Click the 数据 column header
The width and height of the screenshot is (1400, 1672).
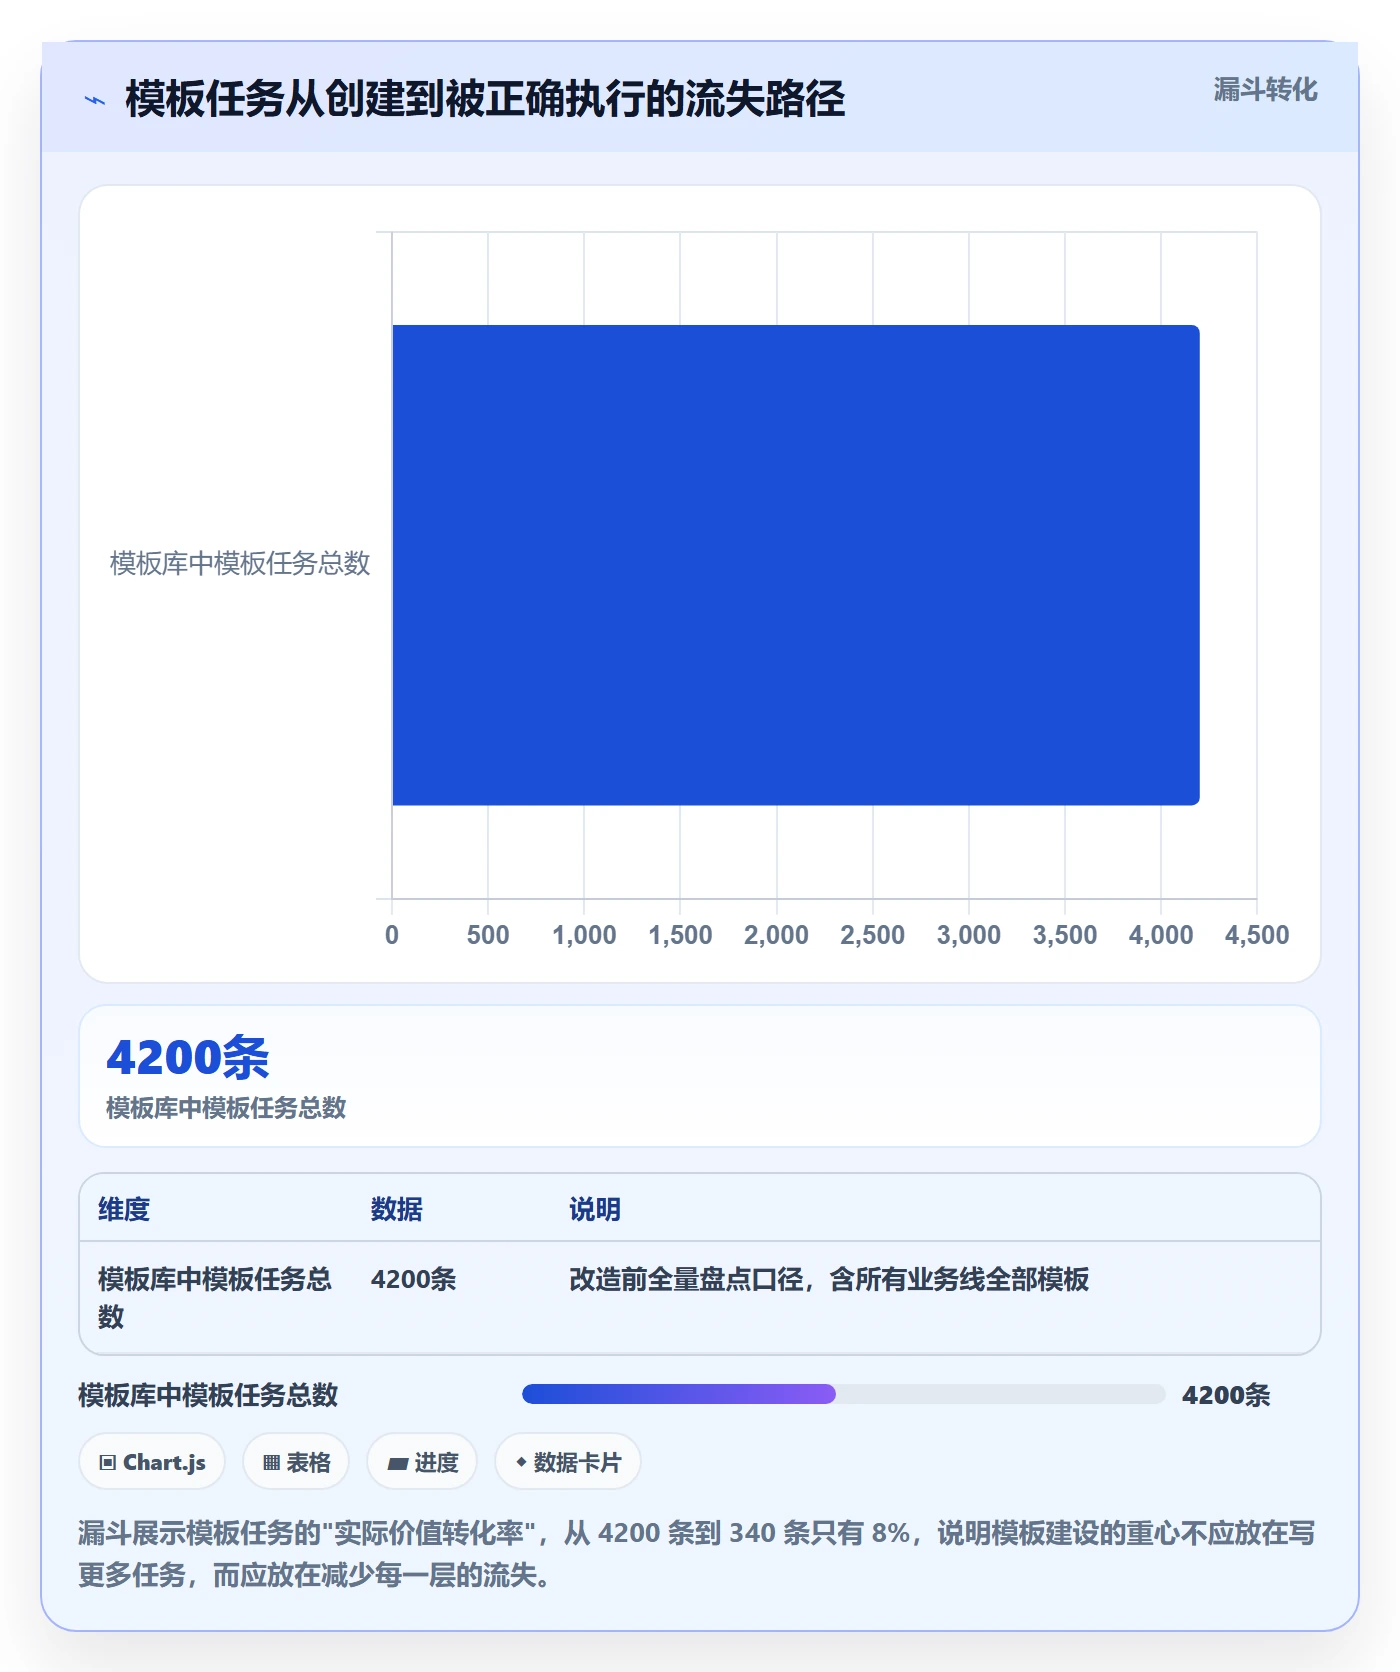click(396, 1209)
